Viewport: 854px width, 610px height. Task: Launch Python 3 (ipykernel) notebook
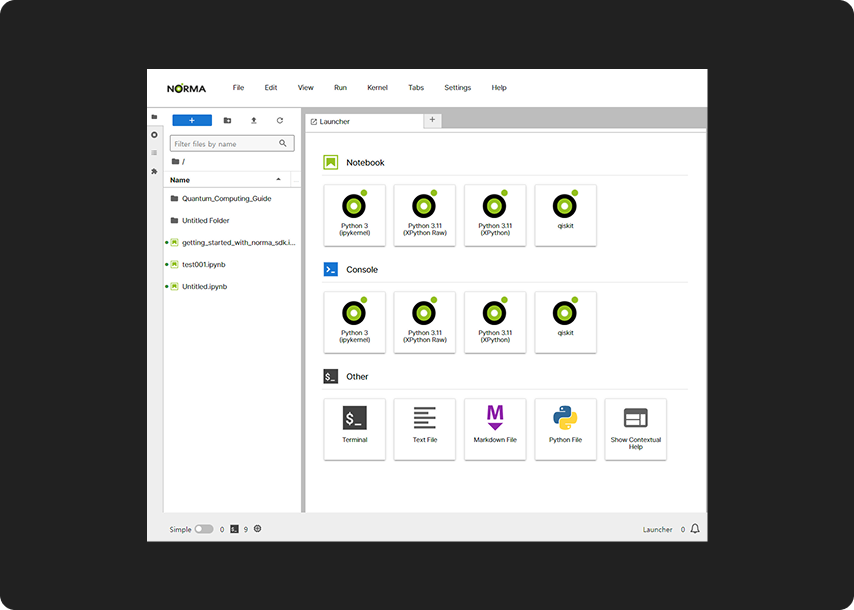tap(355, 215)
